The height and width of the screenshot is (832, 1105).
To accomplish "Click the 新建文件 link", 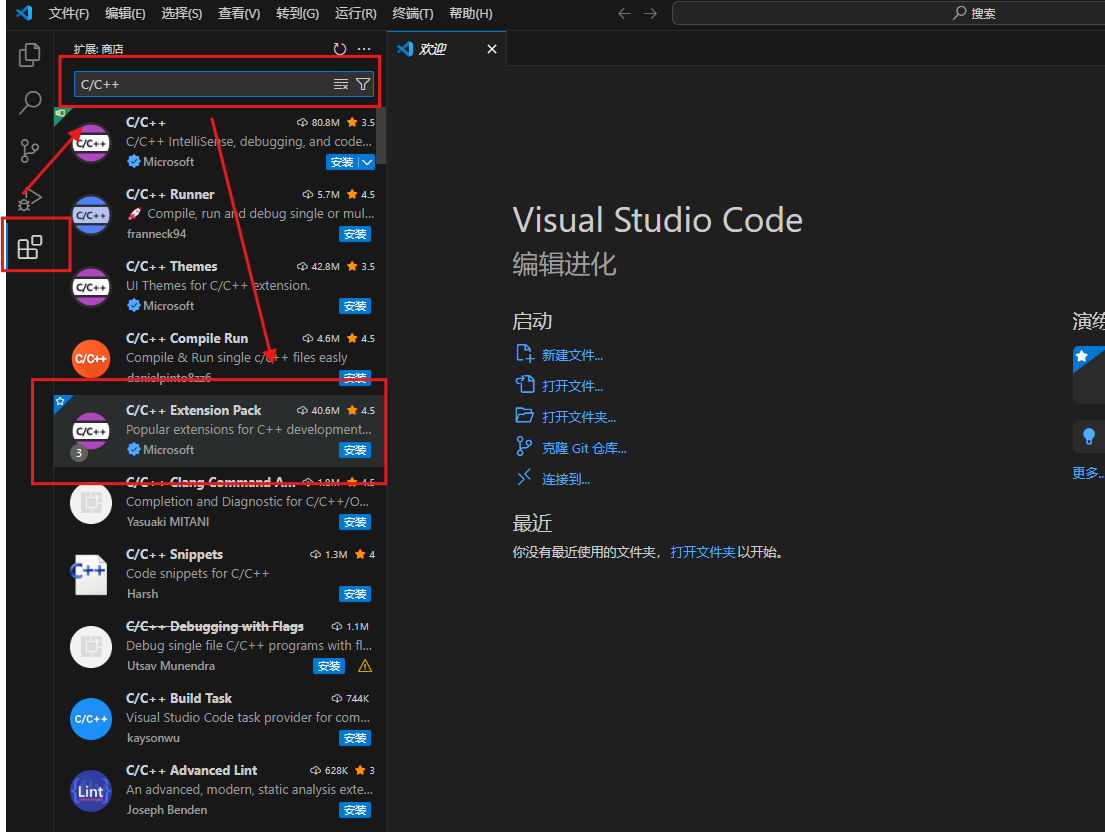I will [572, 355].
